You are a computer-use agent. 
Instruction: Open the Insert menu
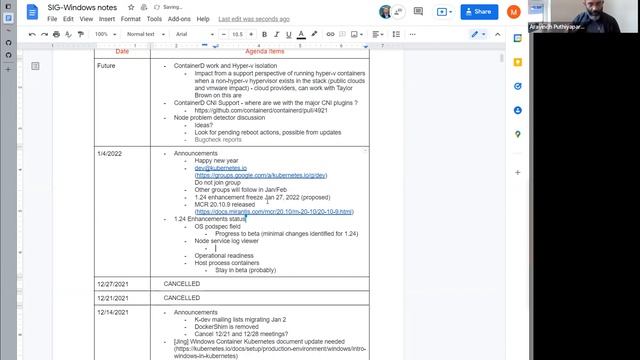click(x=107, y=19)
